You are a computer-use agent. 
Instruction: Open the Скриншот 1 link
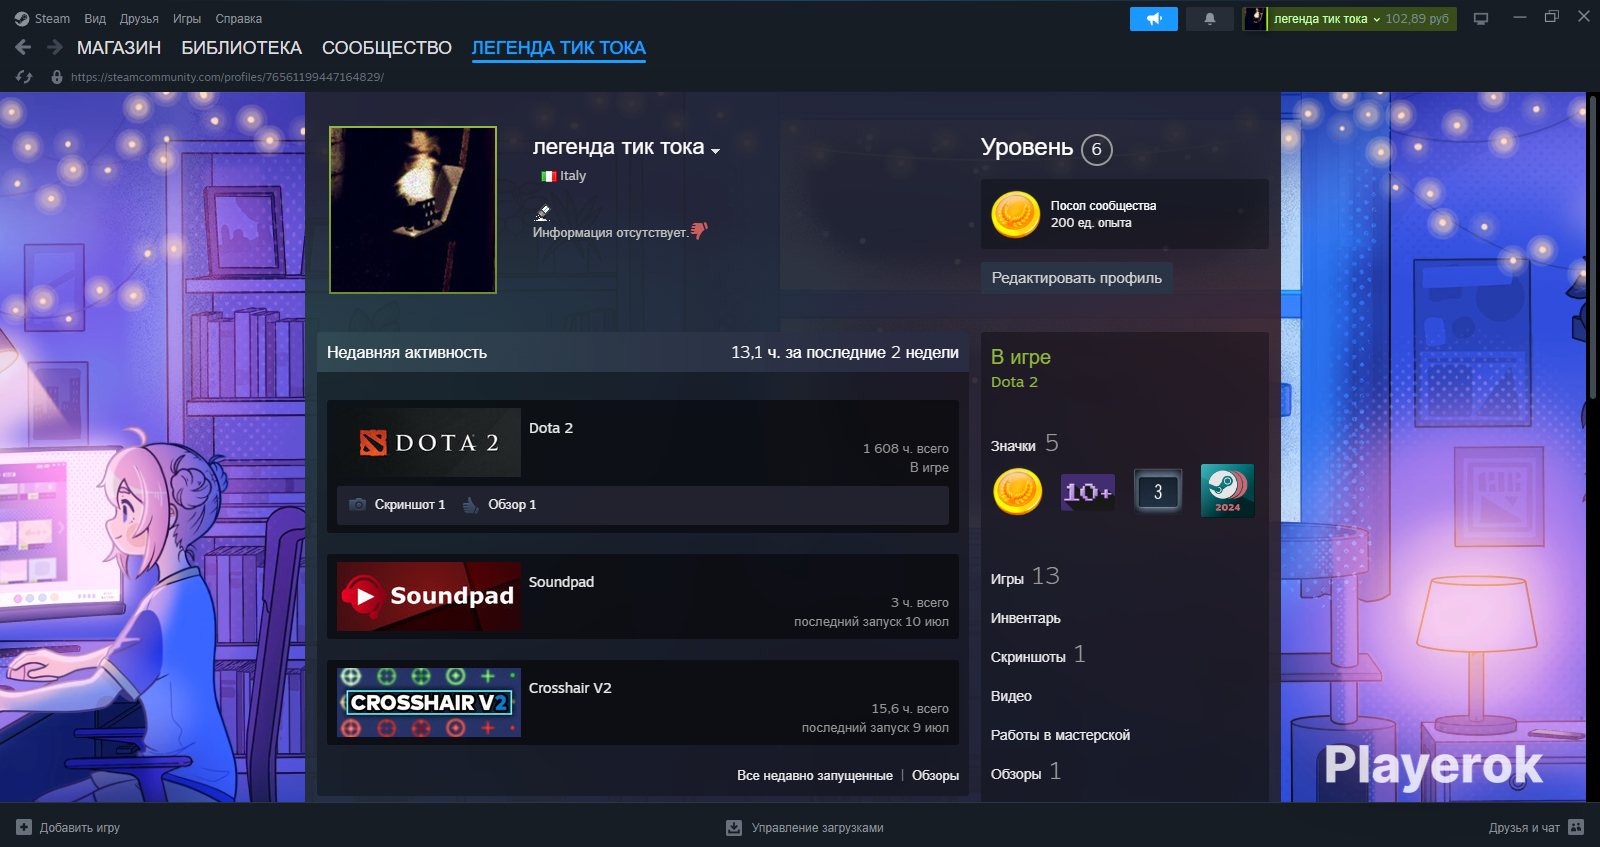(x=410, y=505)
